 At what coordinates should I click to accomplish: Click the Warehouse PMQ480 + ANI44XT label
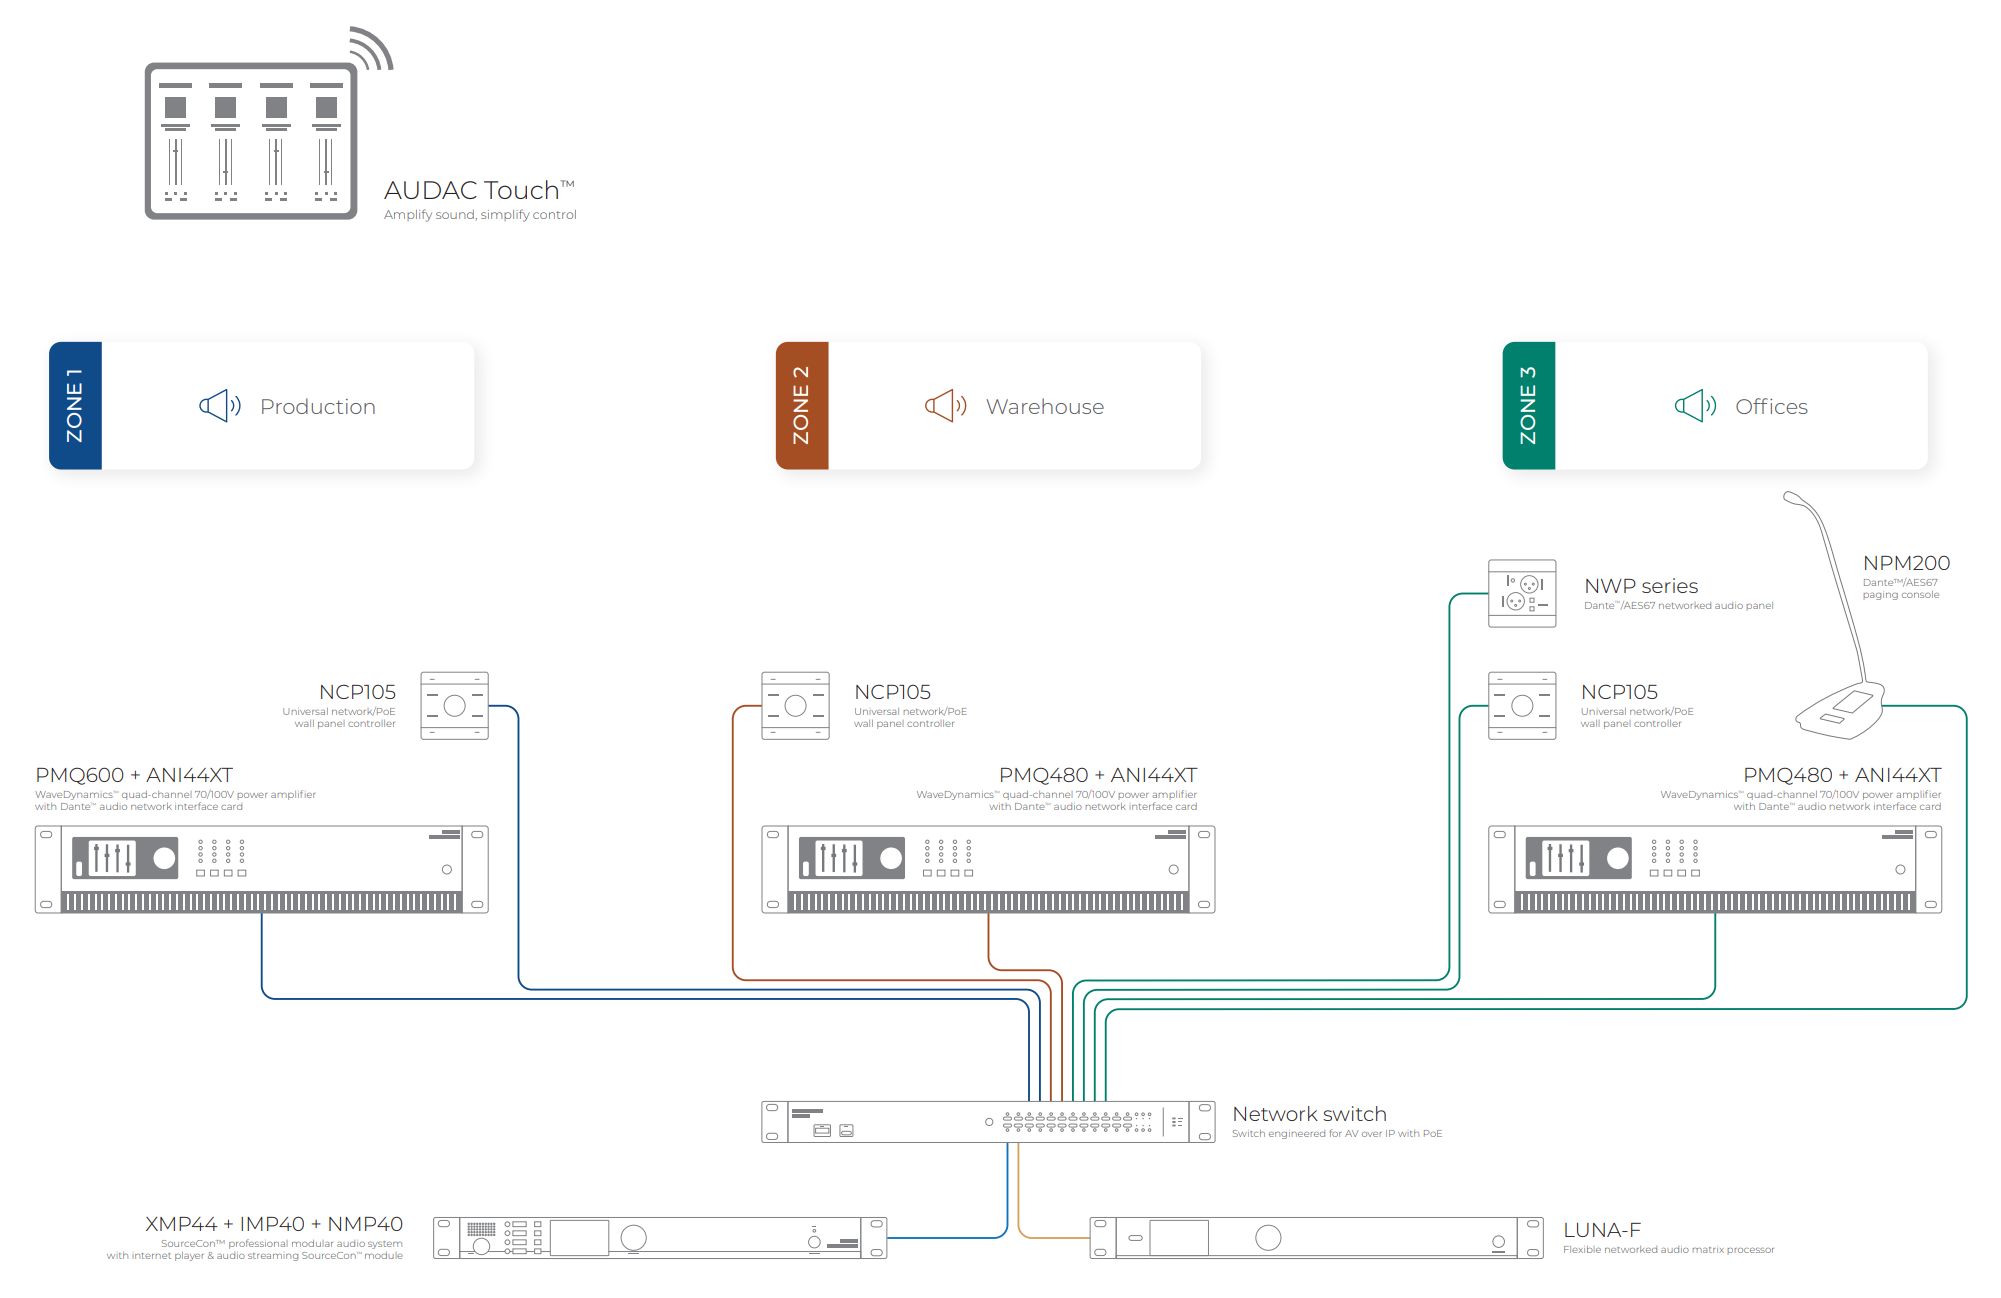pos(1098,775)
